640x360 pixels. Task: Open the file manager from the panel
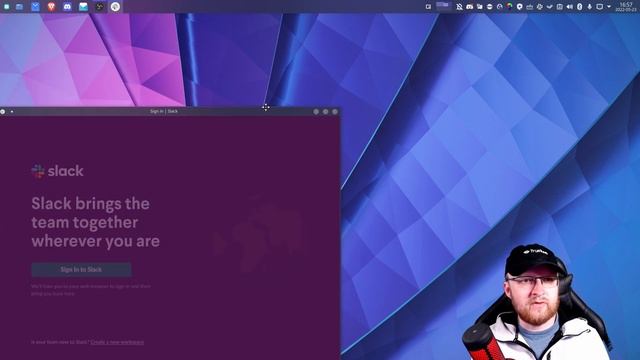(x=19, y=7)
